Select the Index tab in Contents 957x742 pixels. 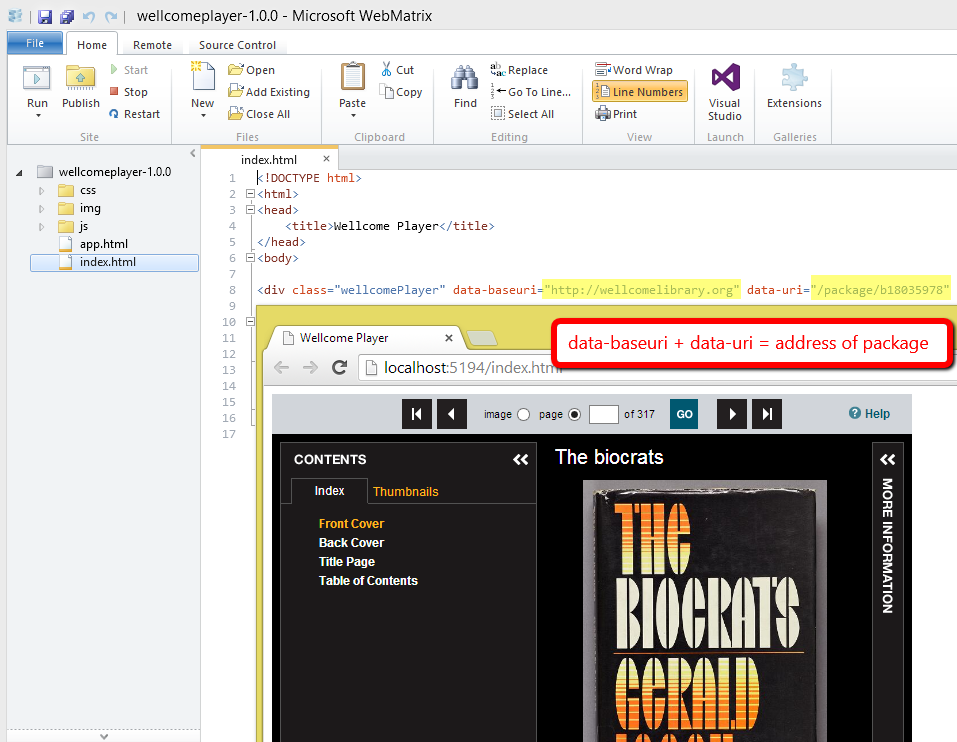click(x=330, y=491)
